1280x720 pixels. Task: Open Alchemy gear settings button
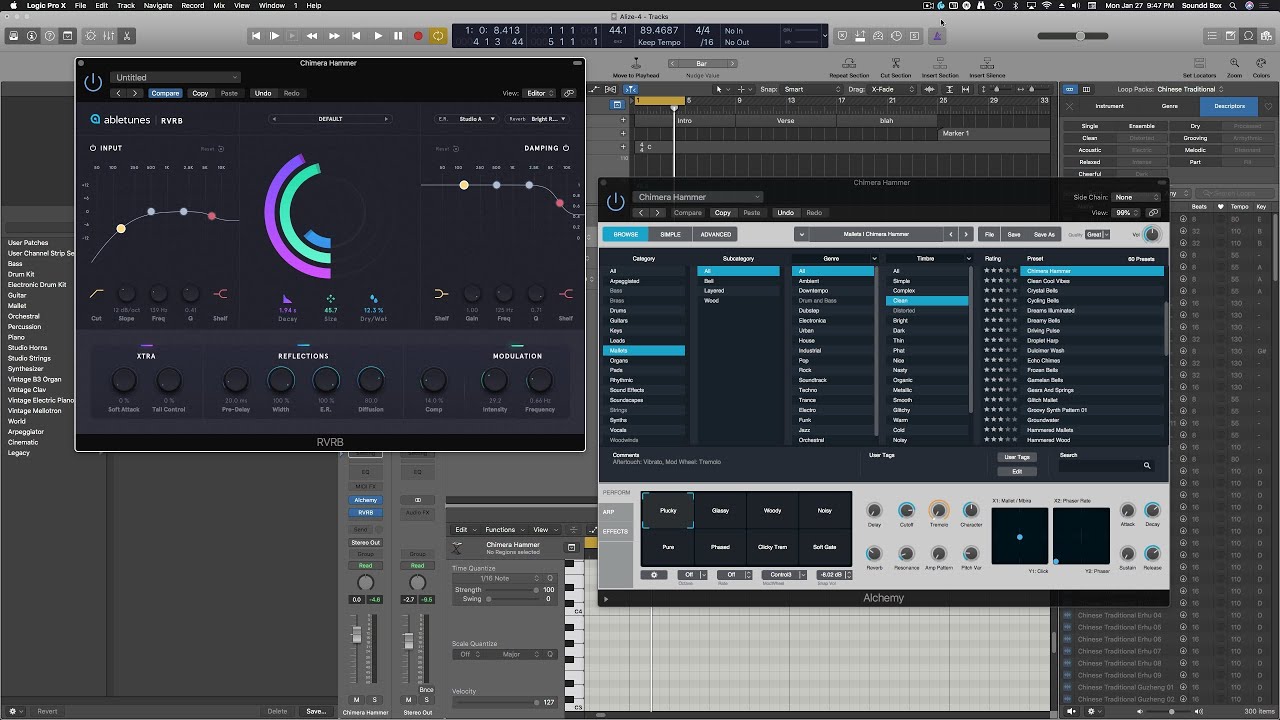(x=654, y=575)
